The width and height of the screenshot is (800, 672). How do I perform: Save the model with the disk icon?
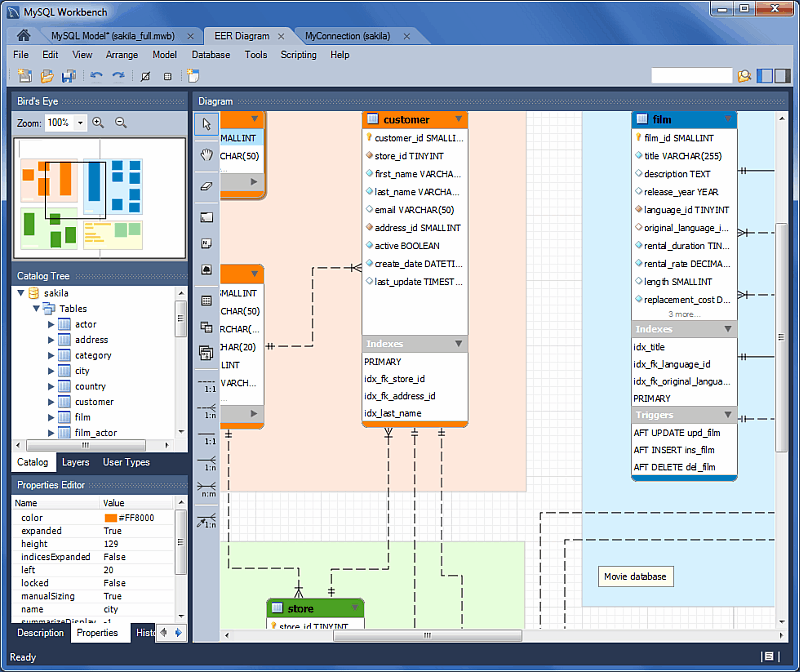pos(69,76)
